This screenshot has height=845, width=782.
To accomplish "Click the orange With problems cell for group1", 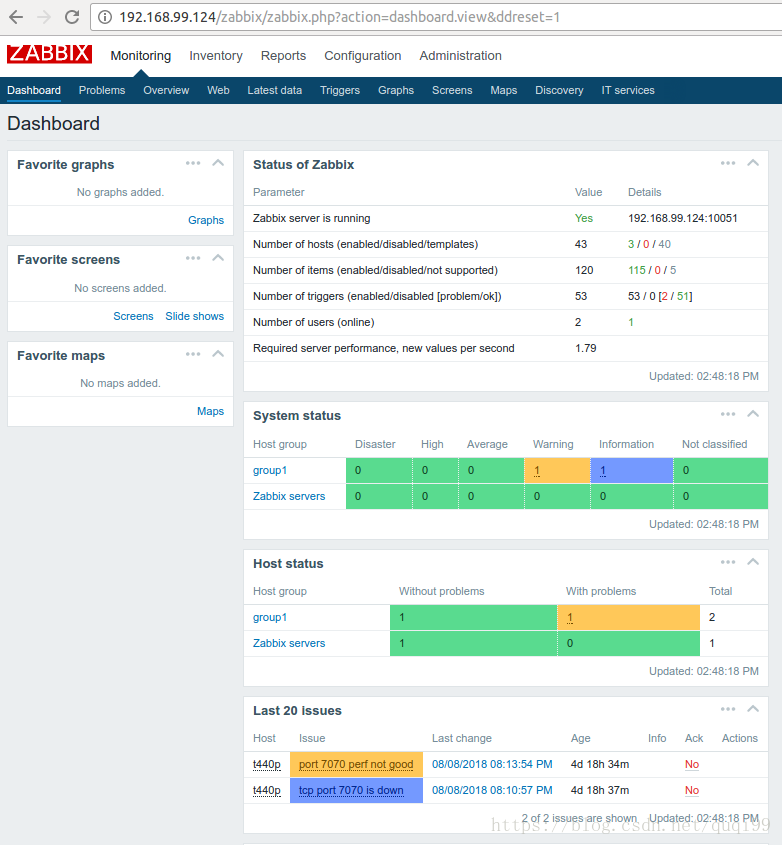I will 628,618.
